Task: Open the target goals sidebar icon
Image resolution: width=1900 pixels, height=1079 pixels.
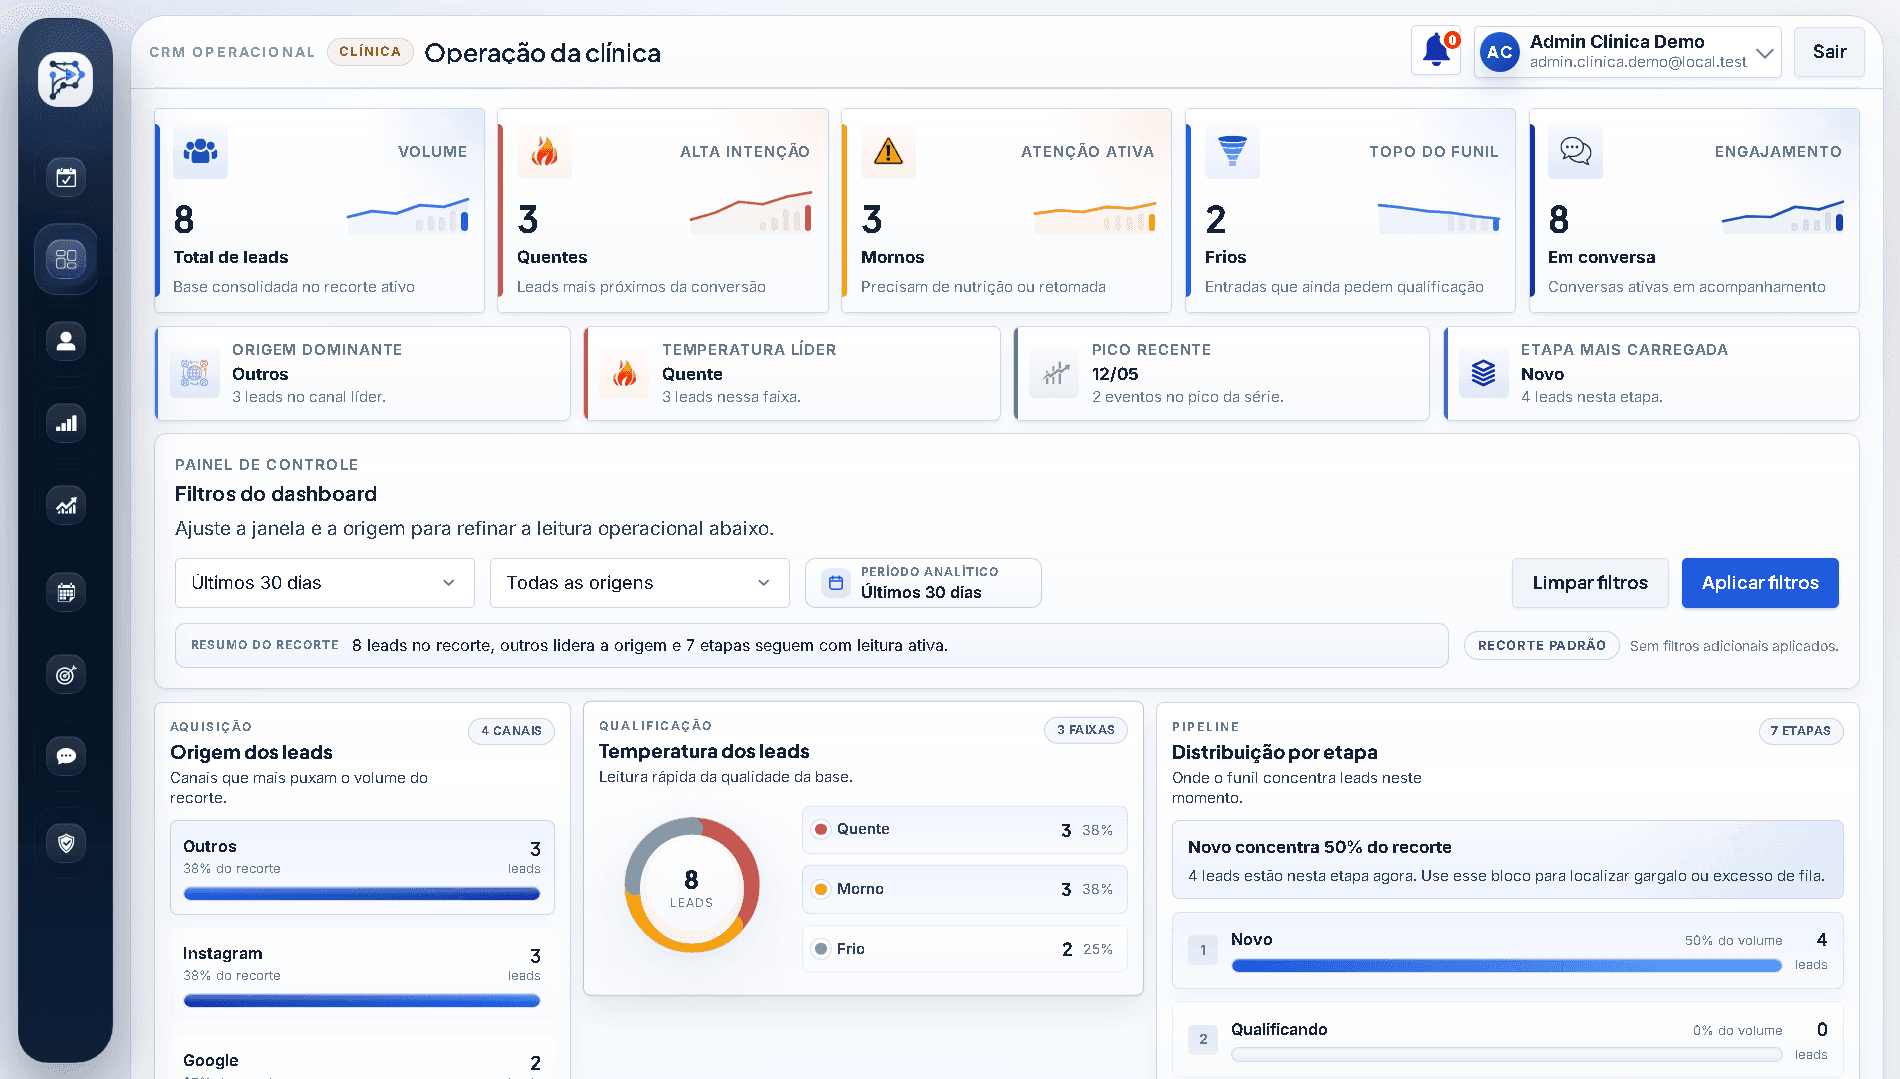Action: (x=66, y=675)
